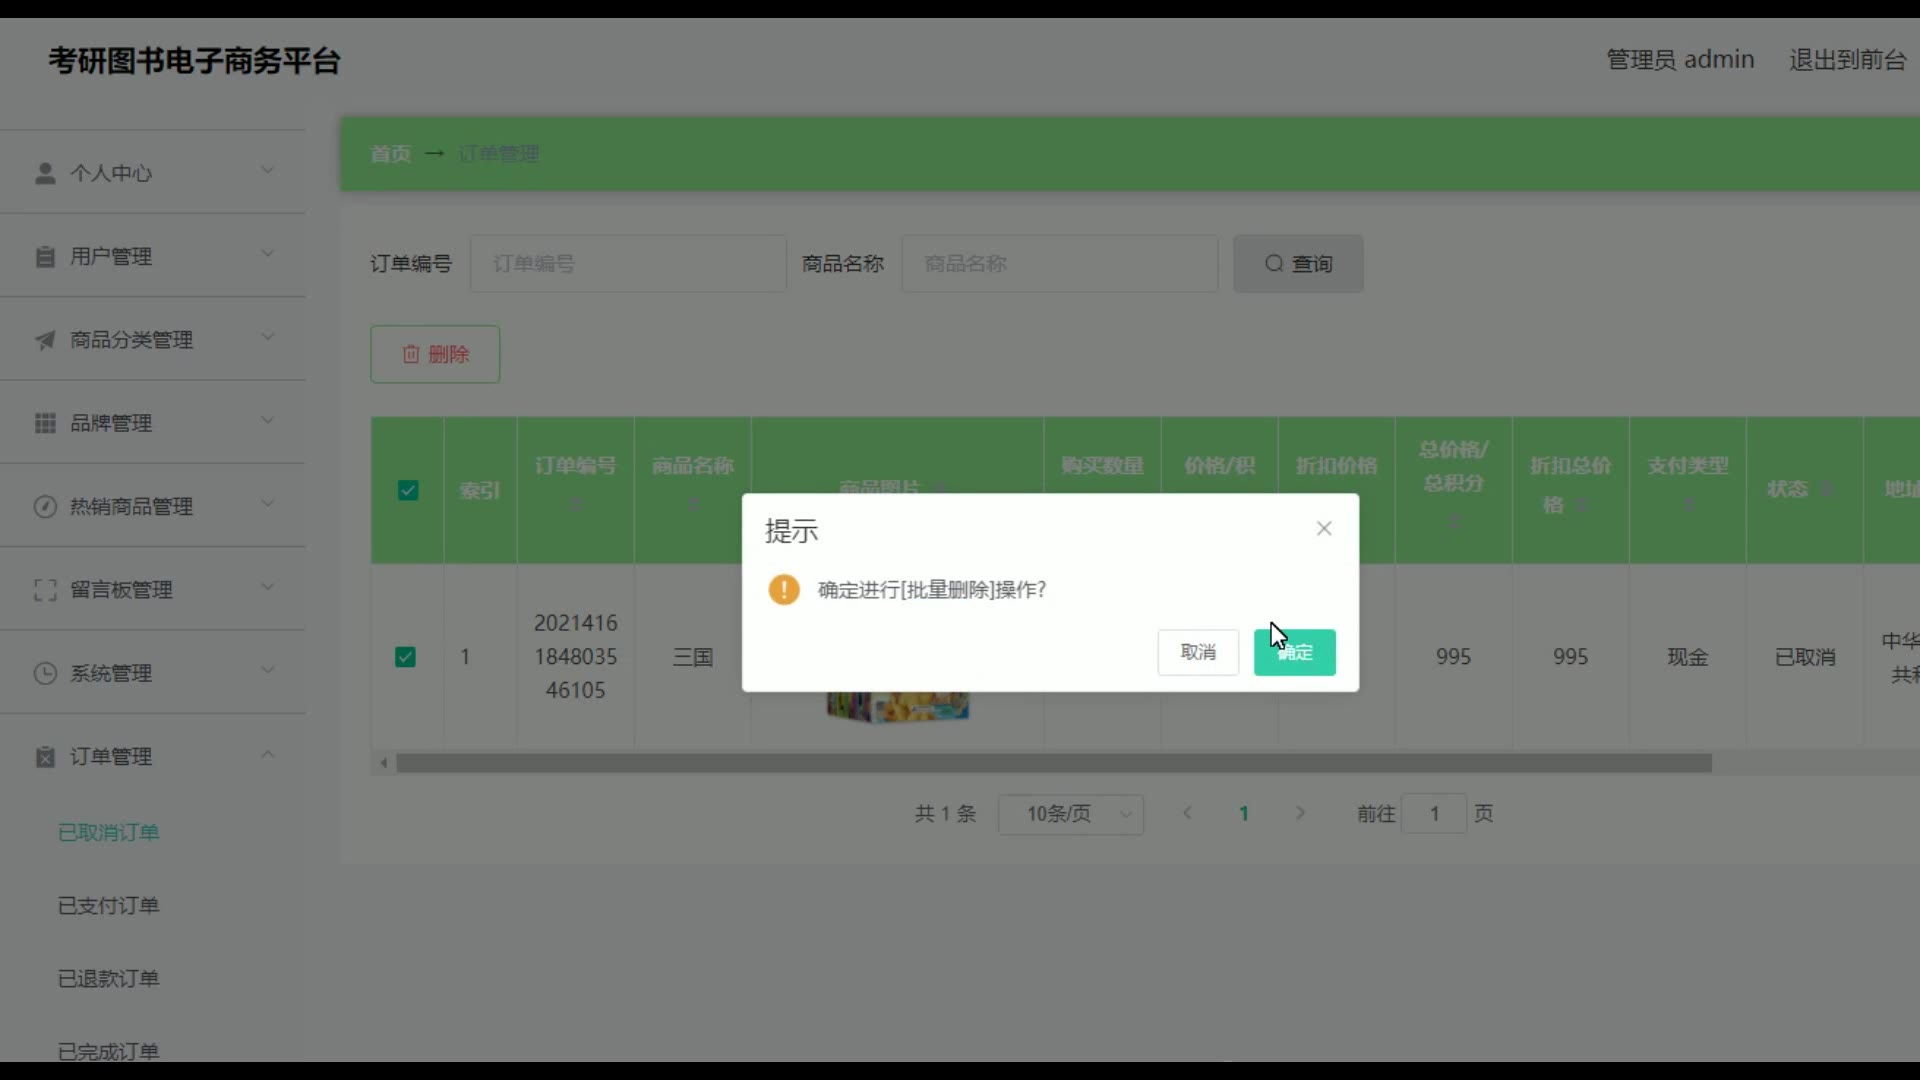Viewport: 1920px width, 1080px height.
Task: Click the 个人中心 user icon in the sidebar
Action: click(x=45, y=173)
